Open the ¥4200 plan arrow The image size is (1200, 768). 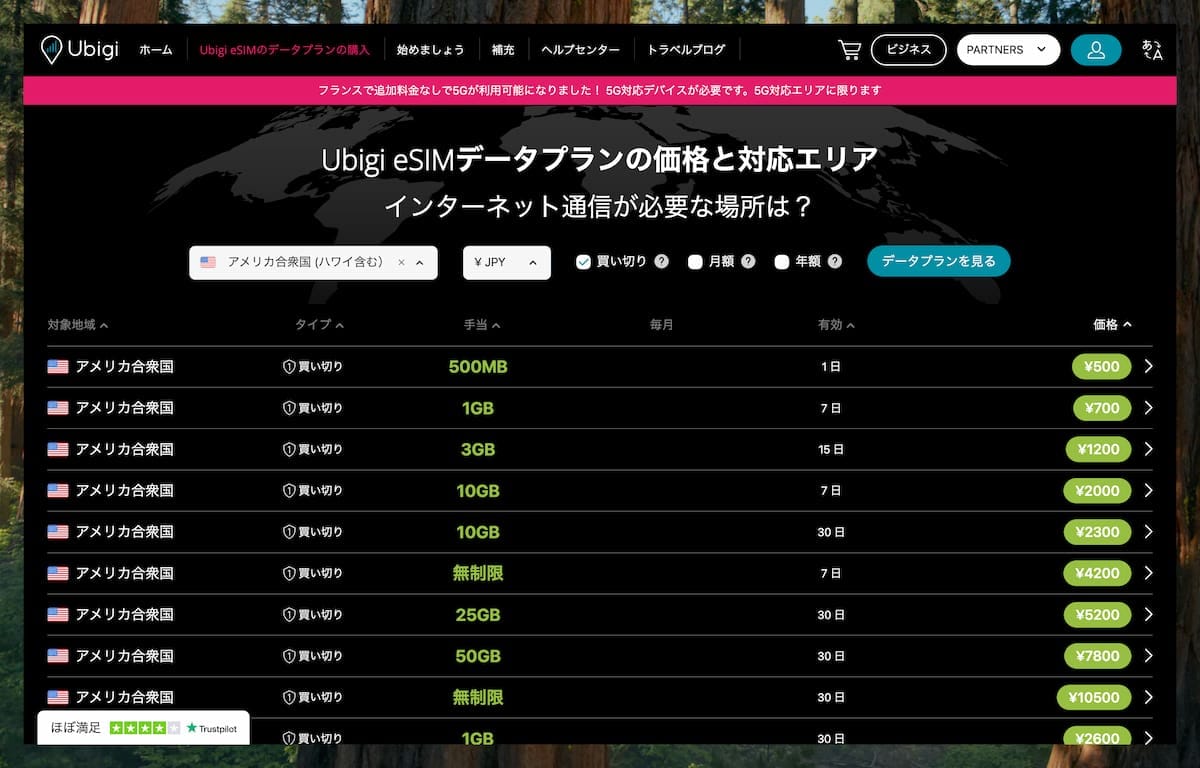[x=1148, y=573]
